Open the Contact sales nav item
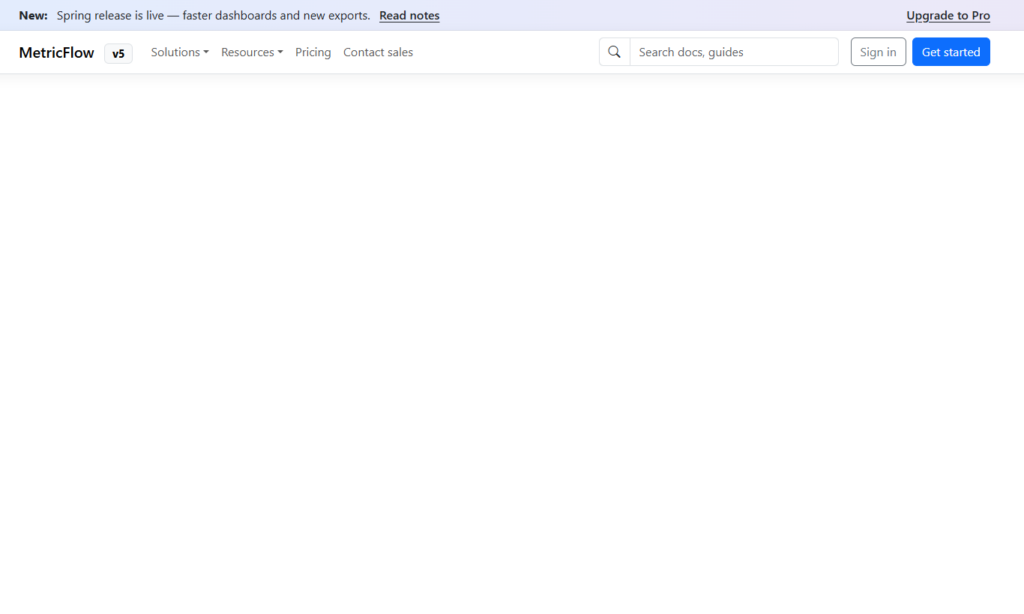Image resolution: width=1024 pixels, height=614 pixels. click(378, 52)
